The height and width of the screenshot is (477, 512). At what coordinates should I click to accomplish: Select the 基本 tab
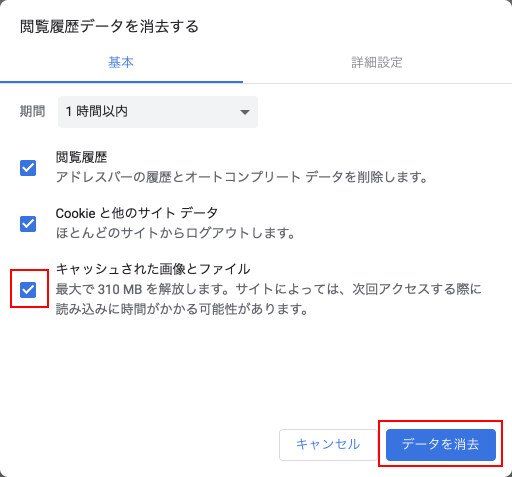[121, 62]
